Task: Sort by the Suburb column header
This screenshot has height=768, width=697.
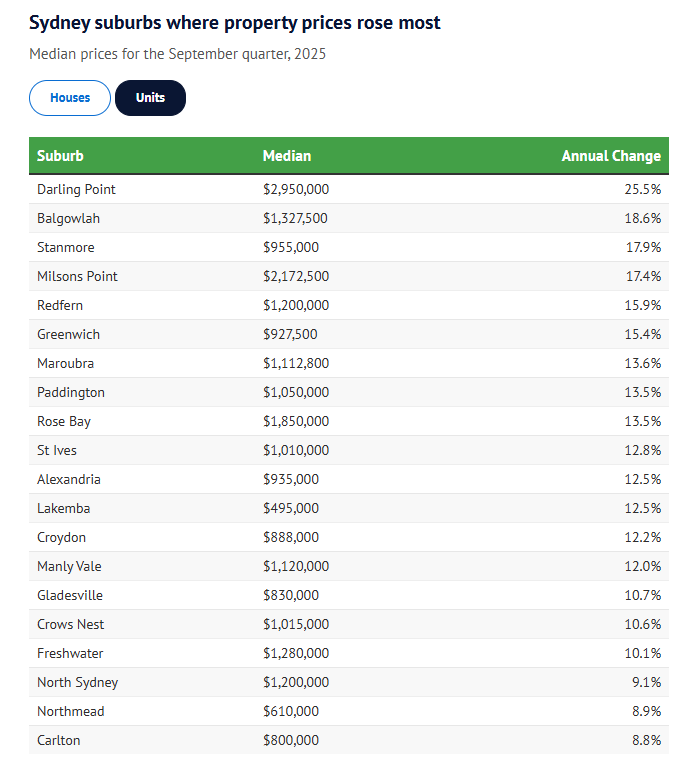Action: point(60,156)
